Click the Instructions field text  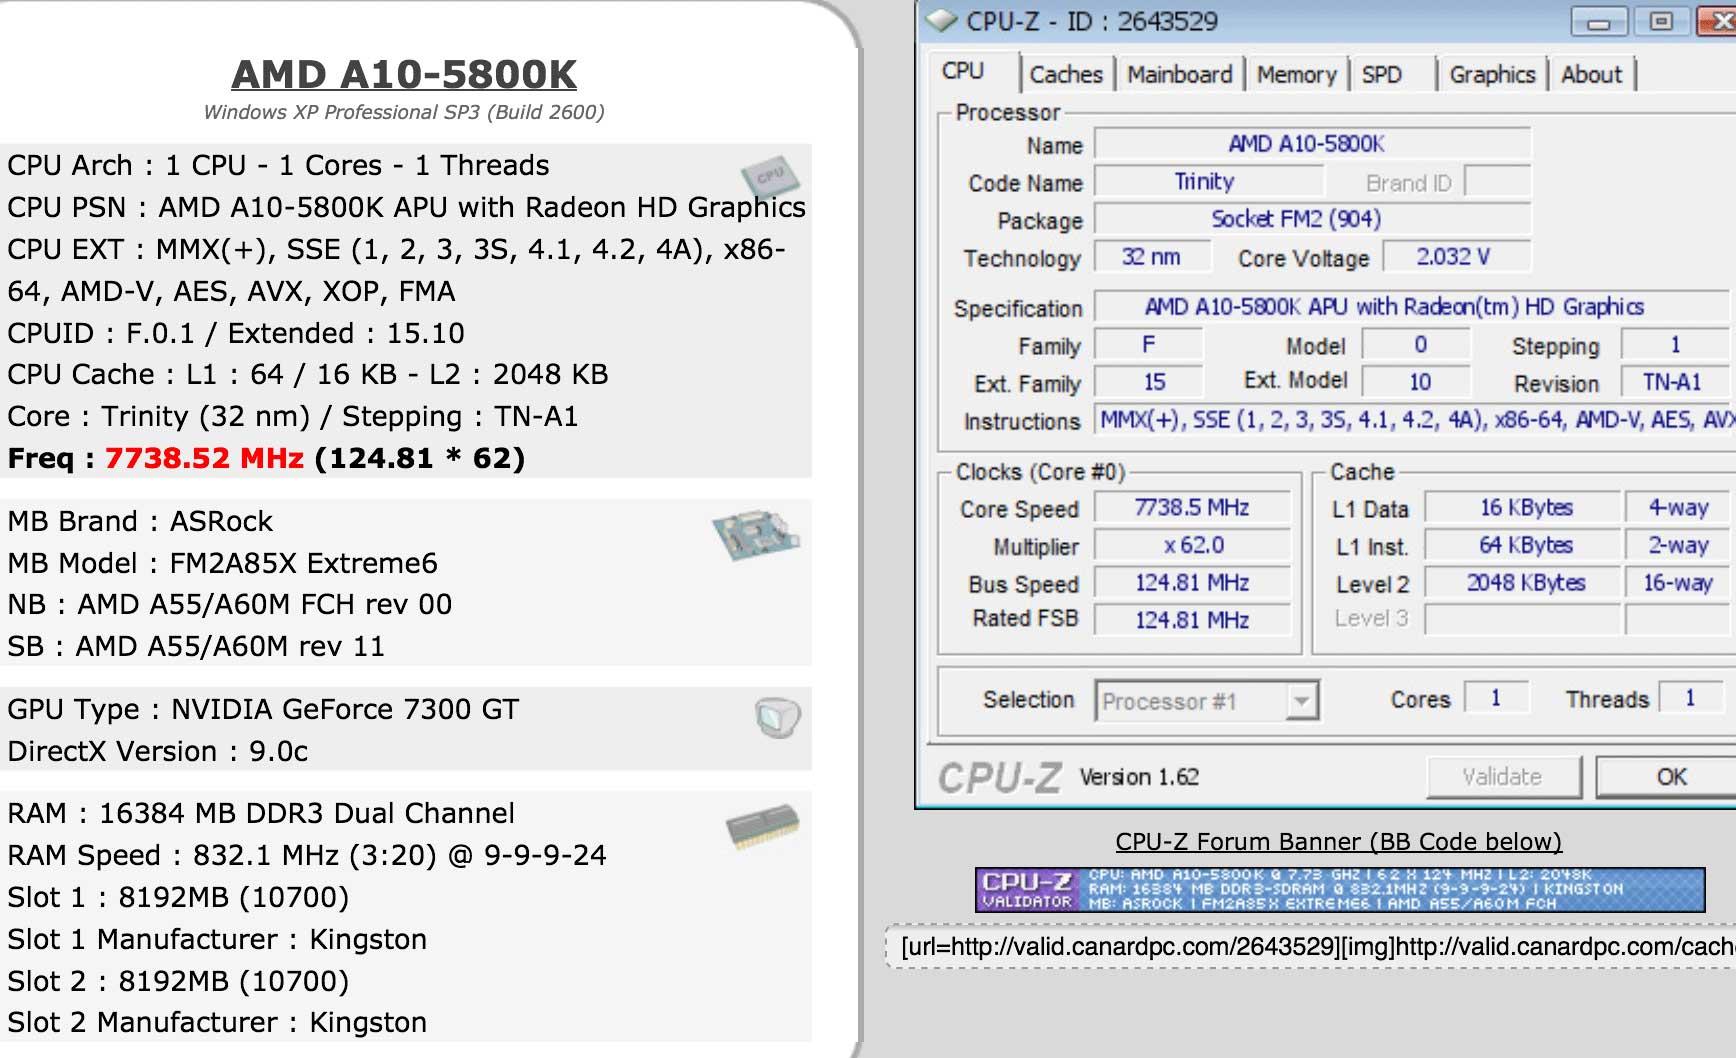(1415, 420)
